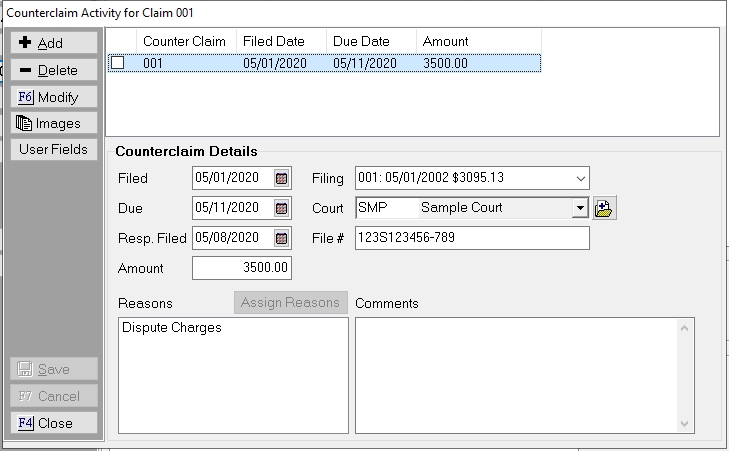Screen dimensions: 729x451
Task: Open the User Fields button
Action: (54, 150)
